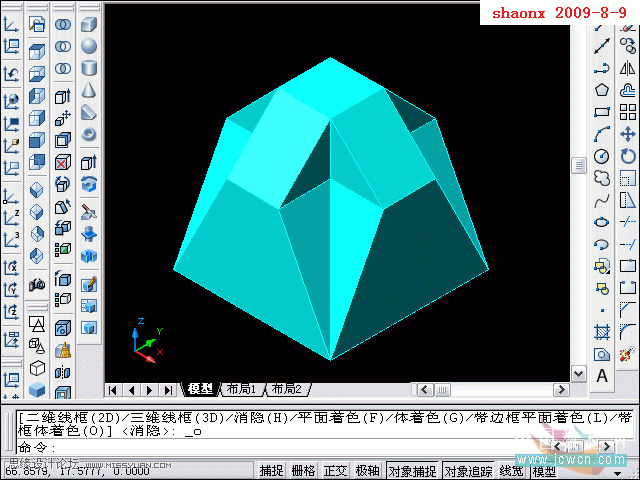Click the Move modify tool

(627, 134)
